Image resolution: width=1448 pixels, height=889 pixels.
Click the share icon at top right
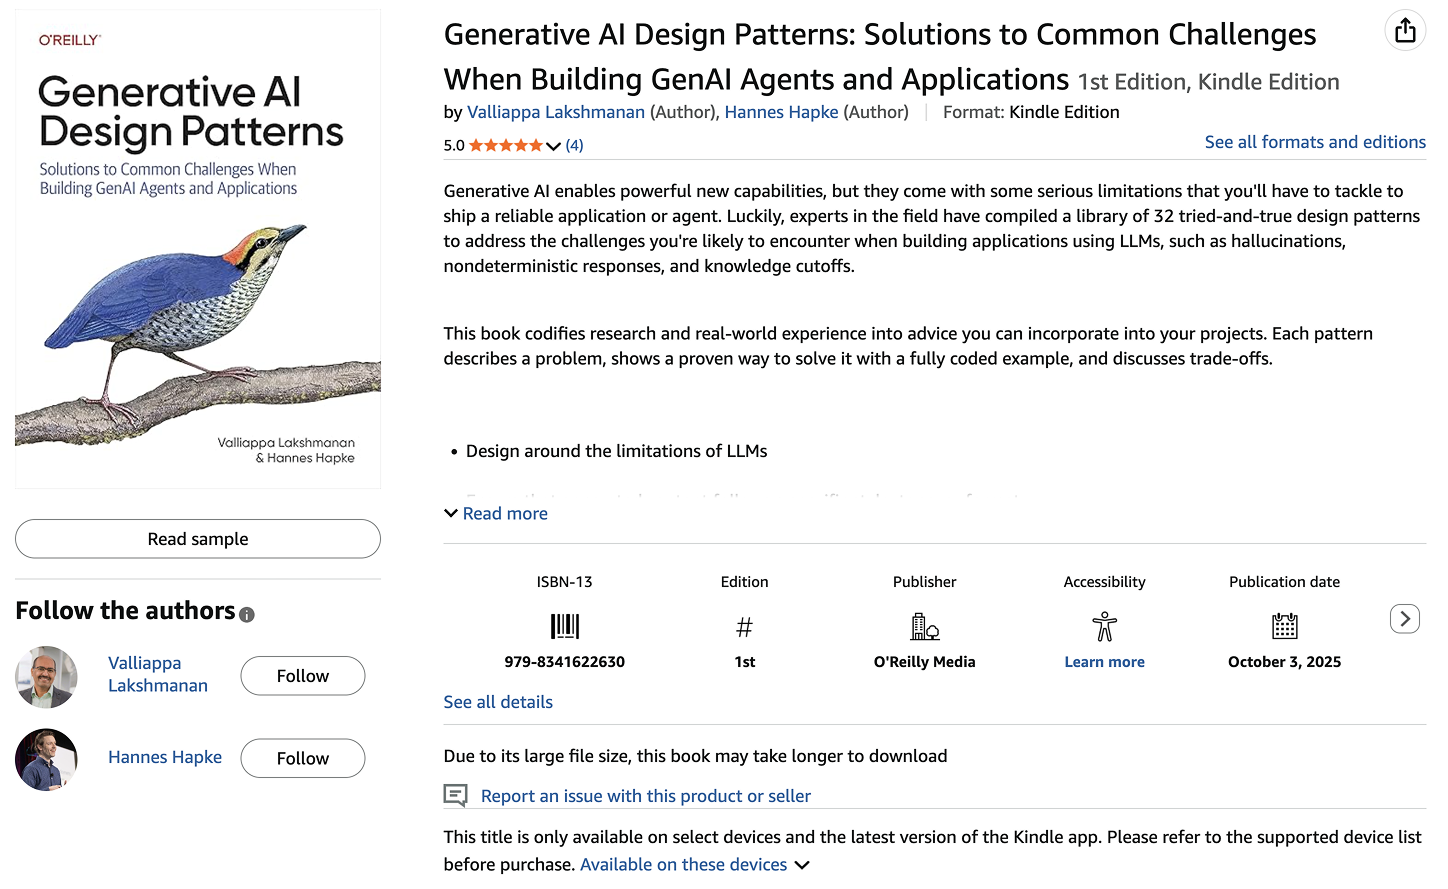click(x=1405, y=31)
